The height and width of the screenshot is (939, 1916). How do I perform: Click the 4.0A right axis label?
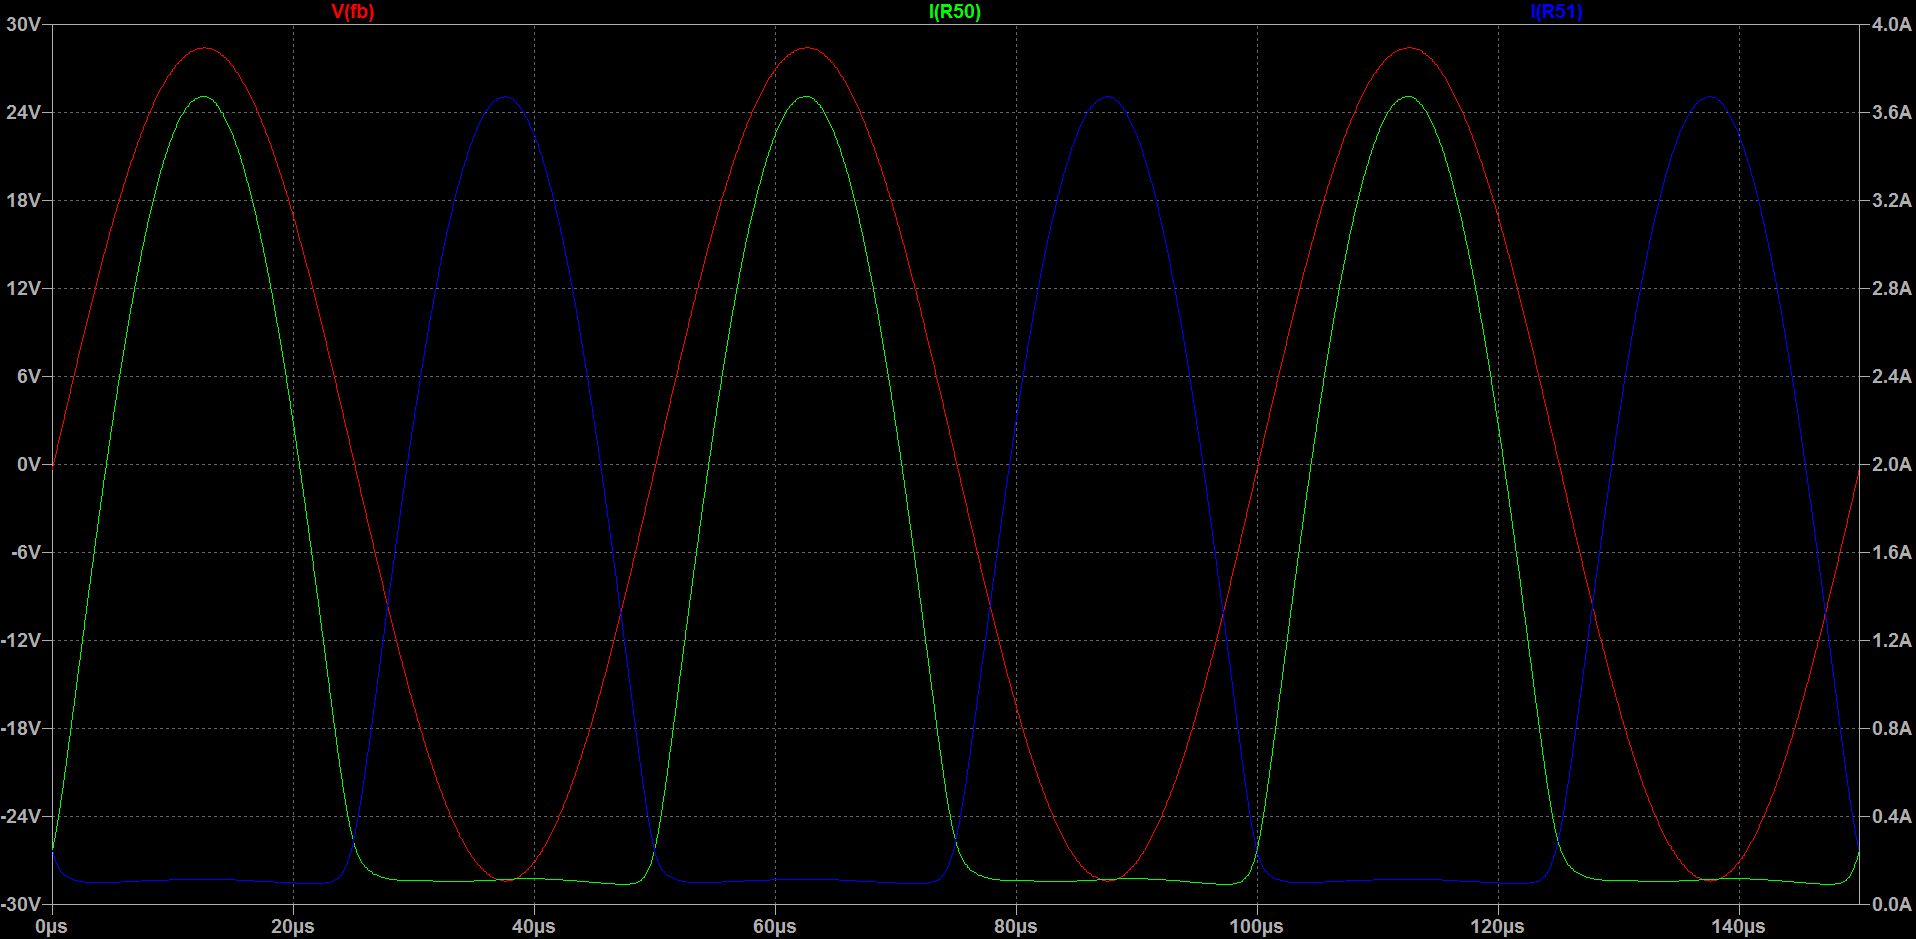1891,24
